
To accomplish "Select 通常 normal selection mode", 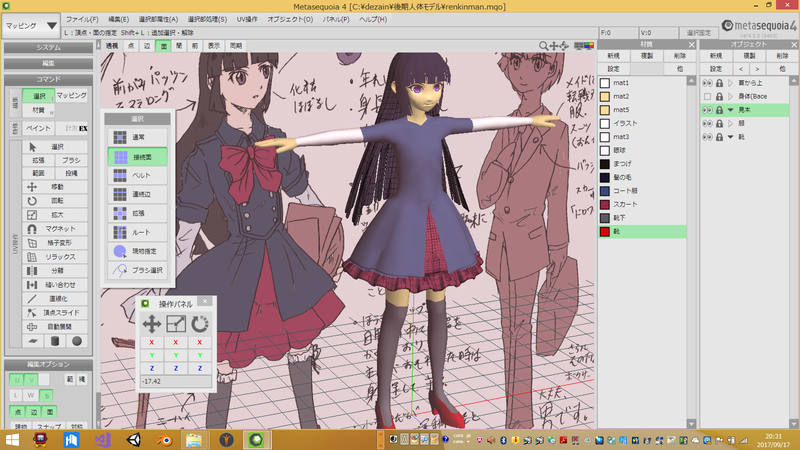I will click(137, 137).
